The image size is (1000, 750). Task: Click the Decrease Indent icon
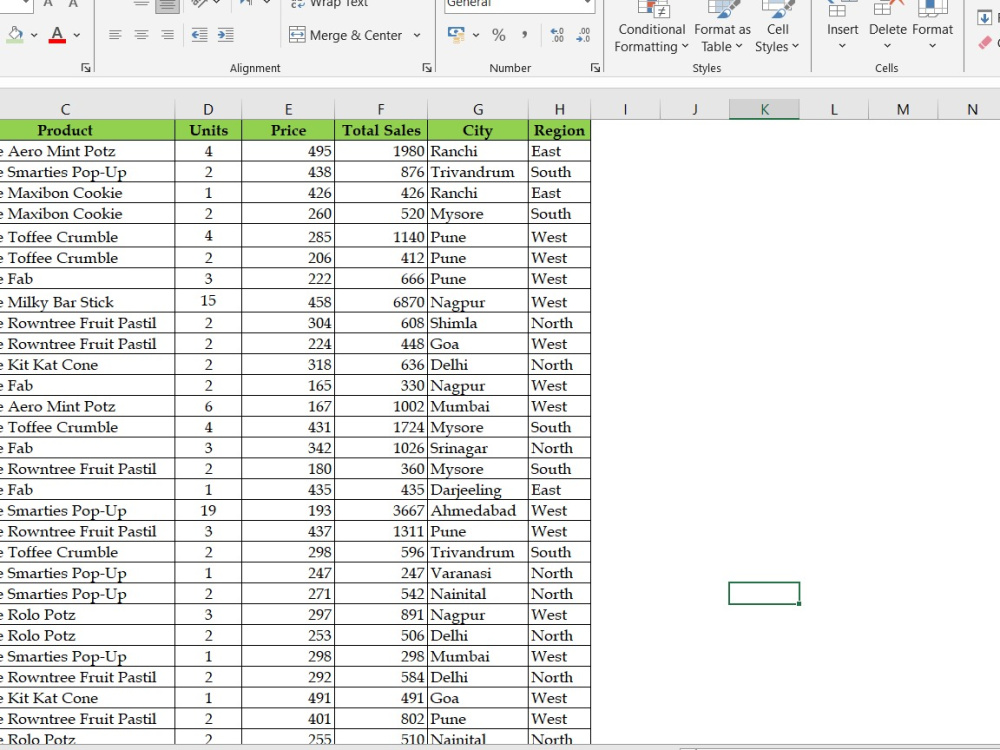[200, 35]
